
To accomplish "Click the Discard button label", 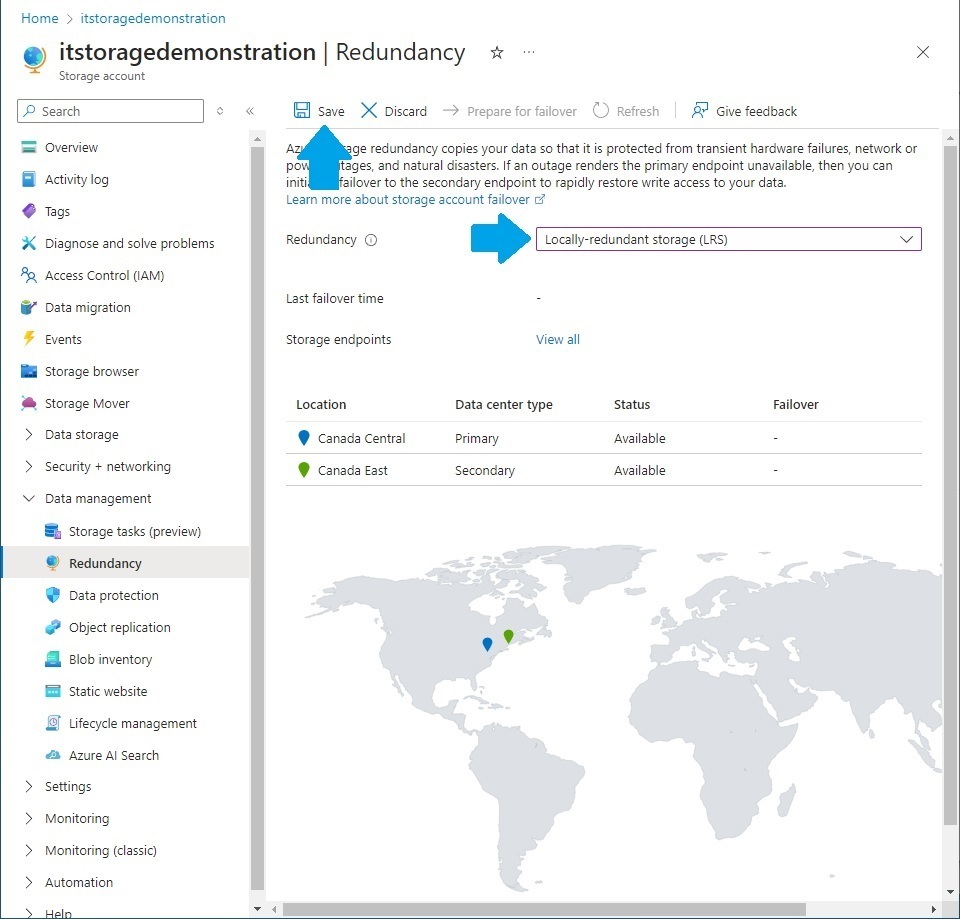I will (x=405, y=111).
